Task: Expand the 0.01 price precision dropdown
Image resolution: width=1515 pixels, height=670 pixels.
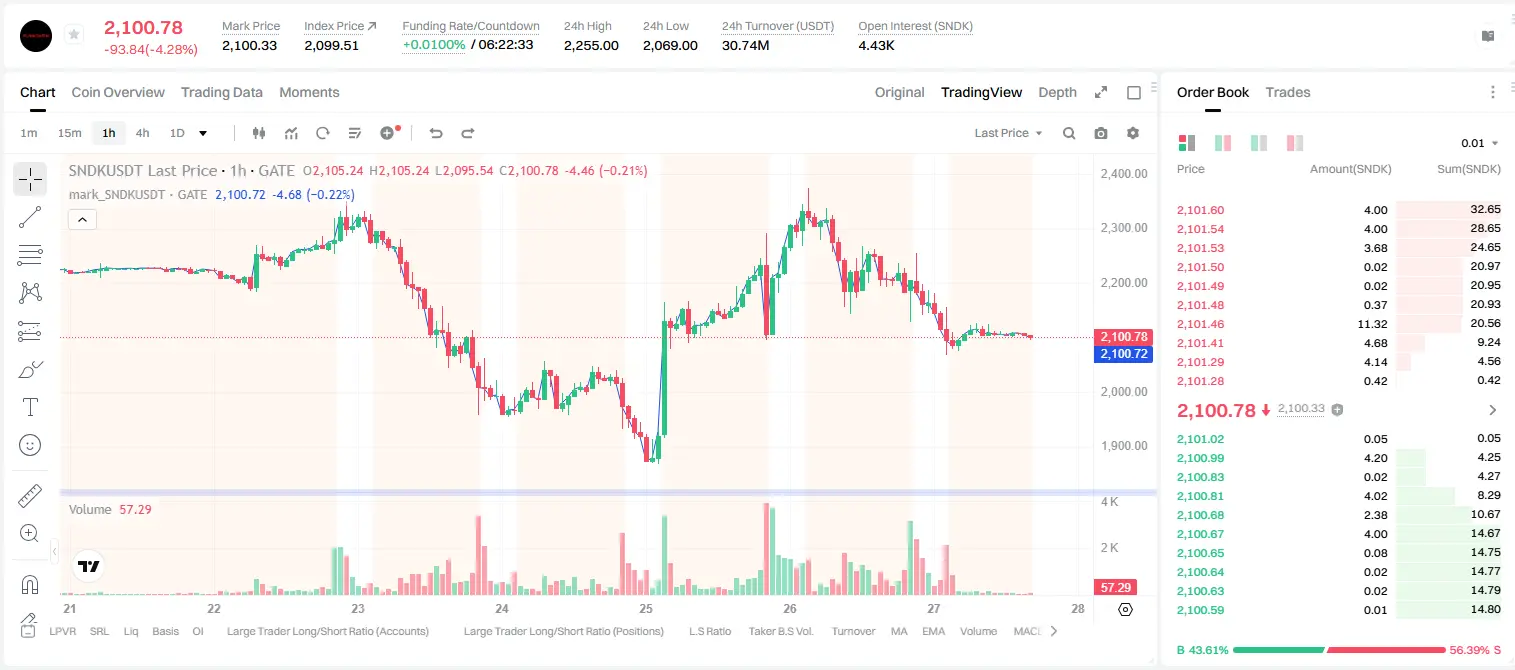Action: [x=1479, y=143]
